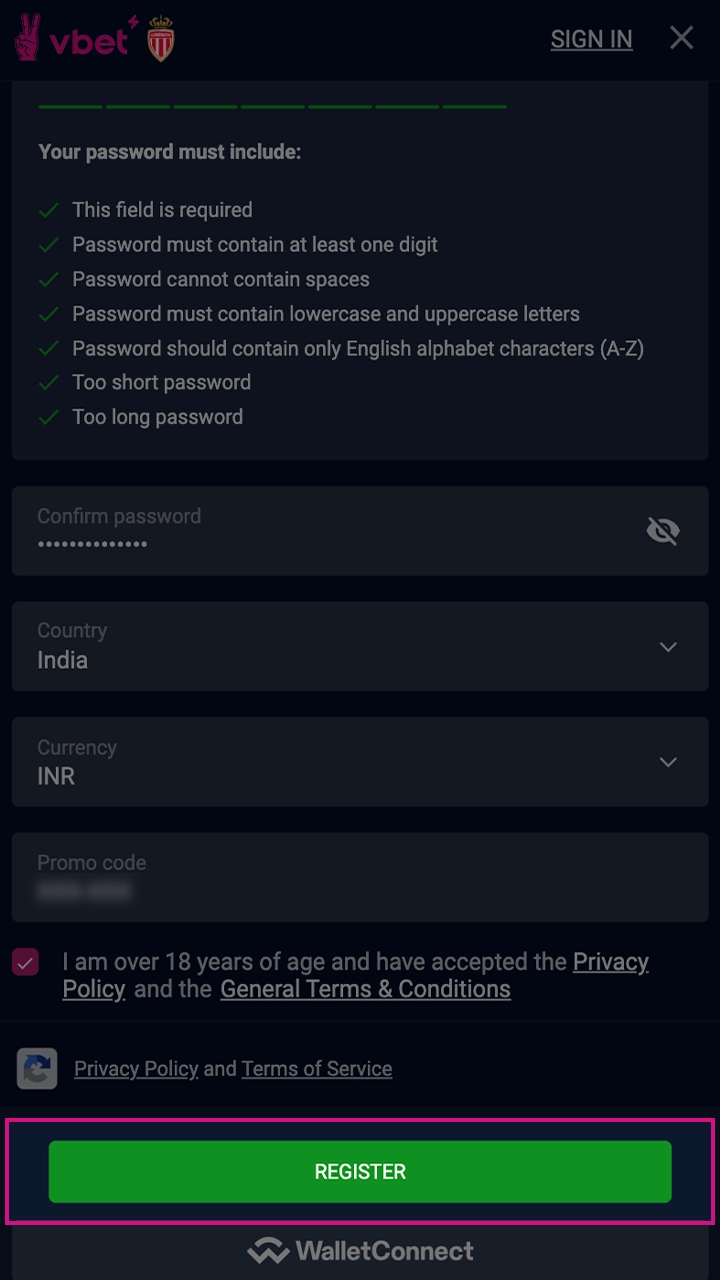Click the Currency field chevron arrow
This screenshot has width=720, height=1280.
(668, 762)
